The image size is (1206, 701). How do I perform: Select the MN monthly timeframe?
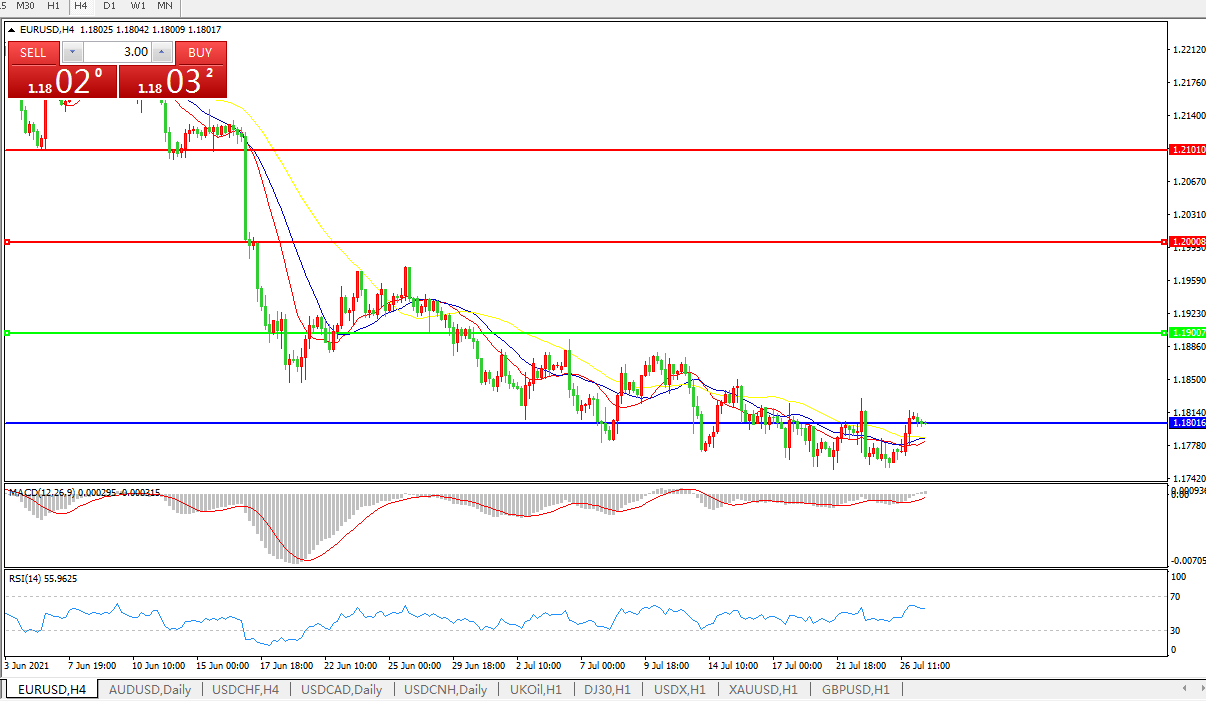165,6
